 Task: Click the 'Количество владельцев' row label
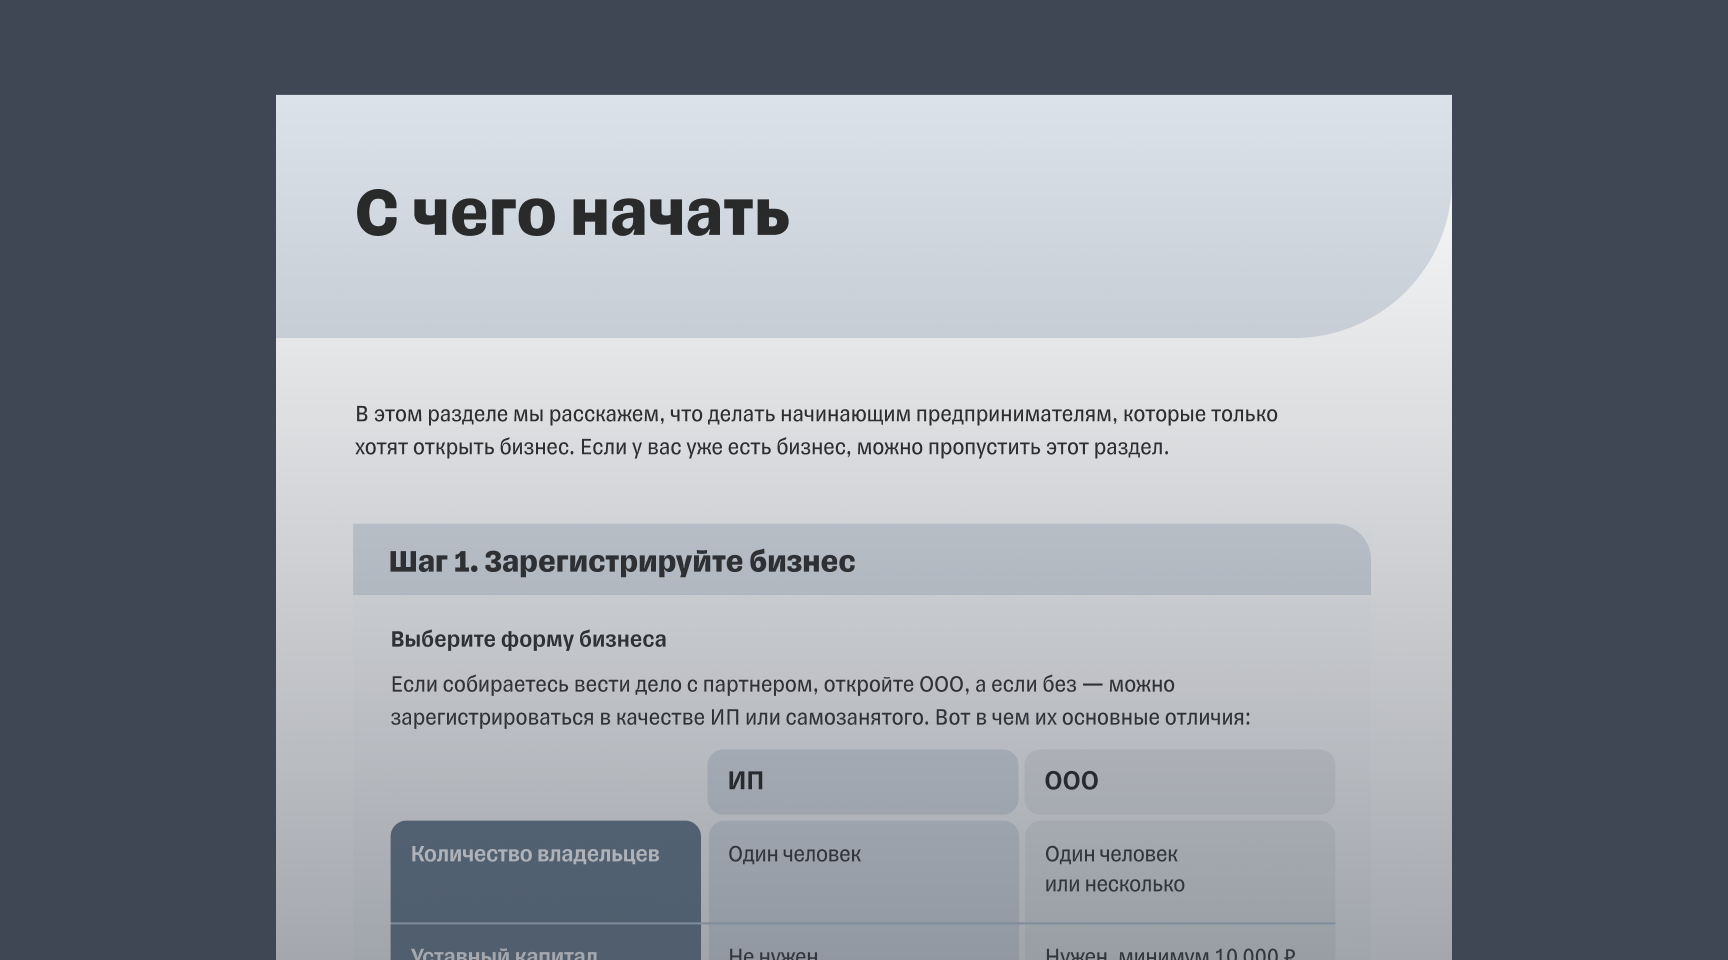(545, 871)
